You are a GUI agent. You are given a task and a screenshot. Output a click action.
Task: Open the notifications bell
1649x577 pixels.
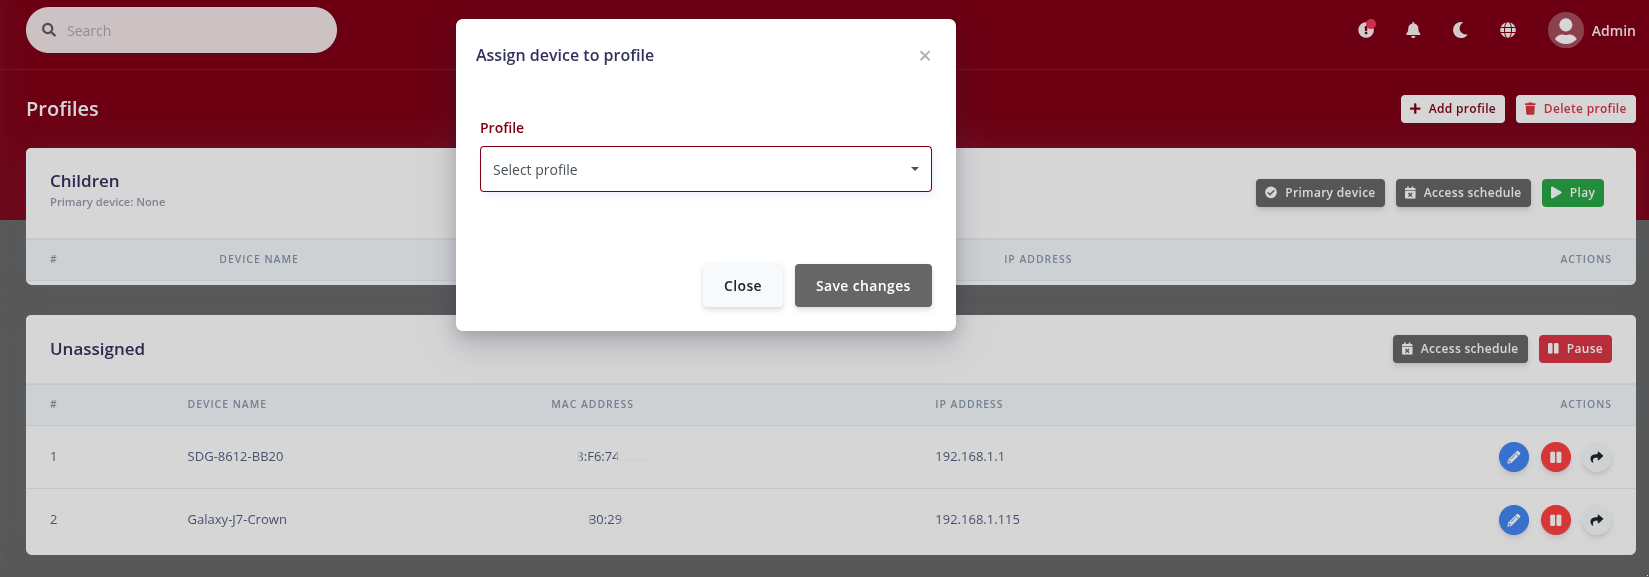point(1413,30)
